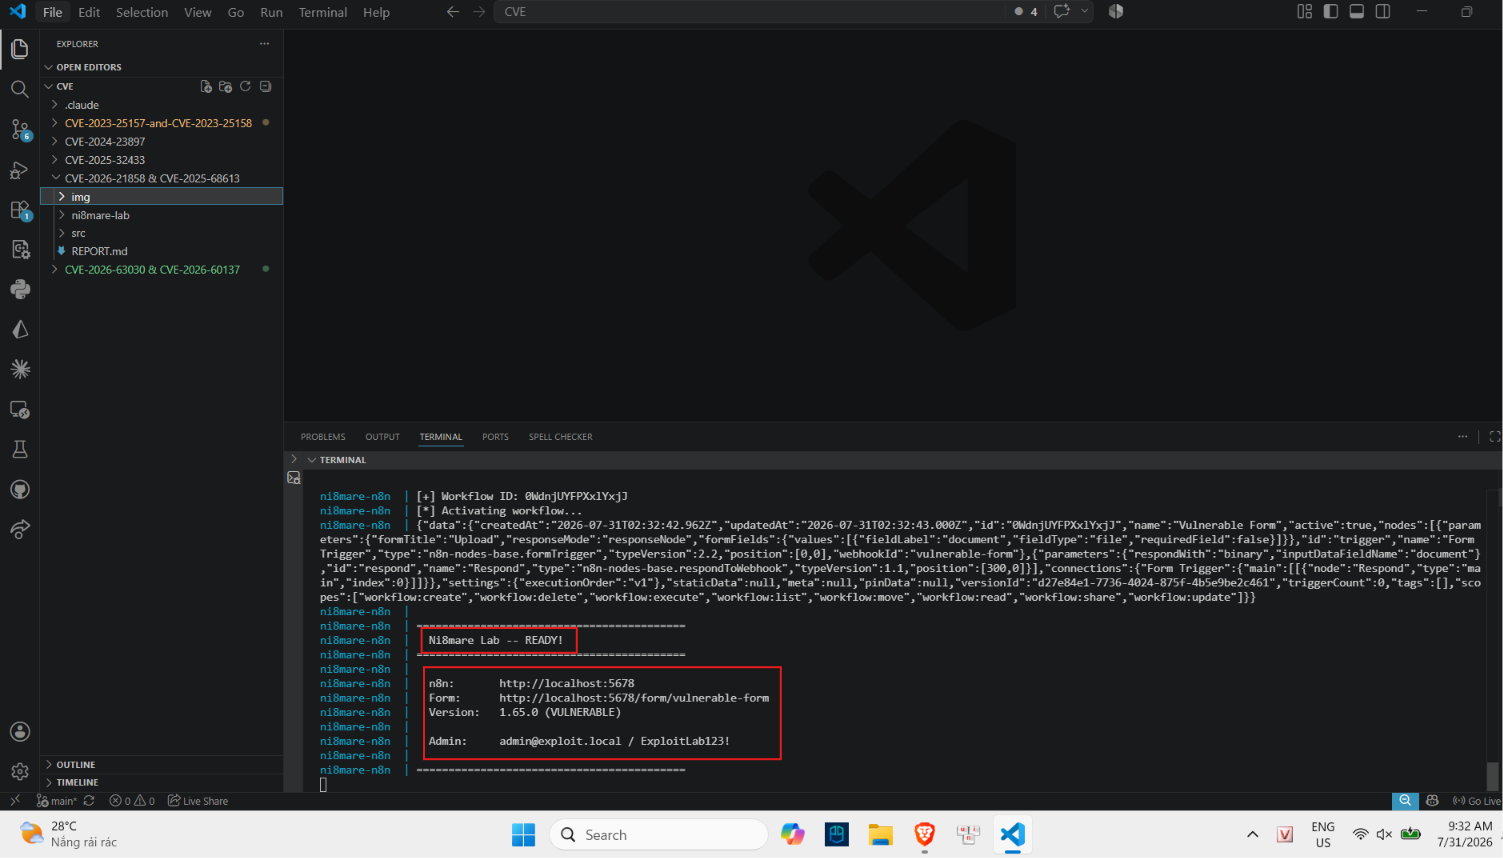The image size is (1503, 858).
Task: Click the Customize Layout icon
Action: pyautogui.click(x=1305, y=12)
